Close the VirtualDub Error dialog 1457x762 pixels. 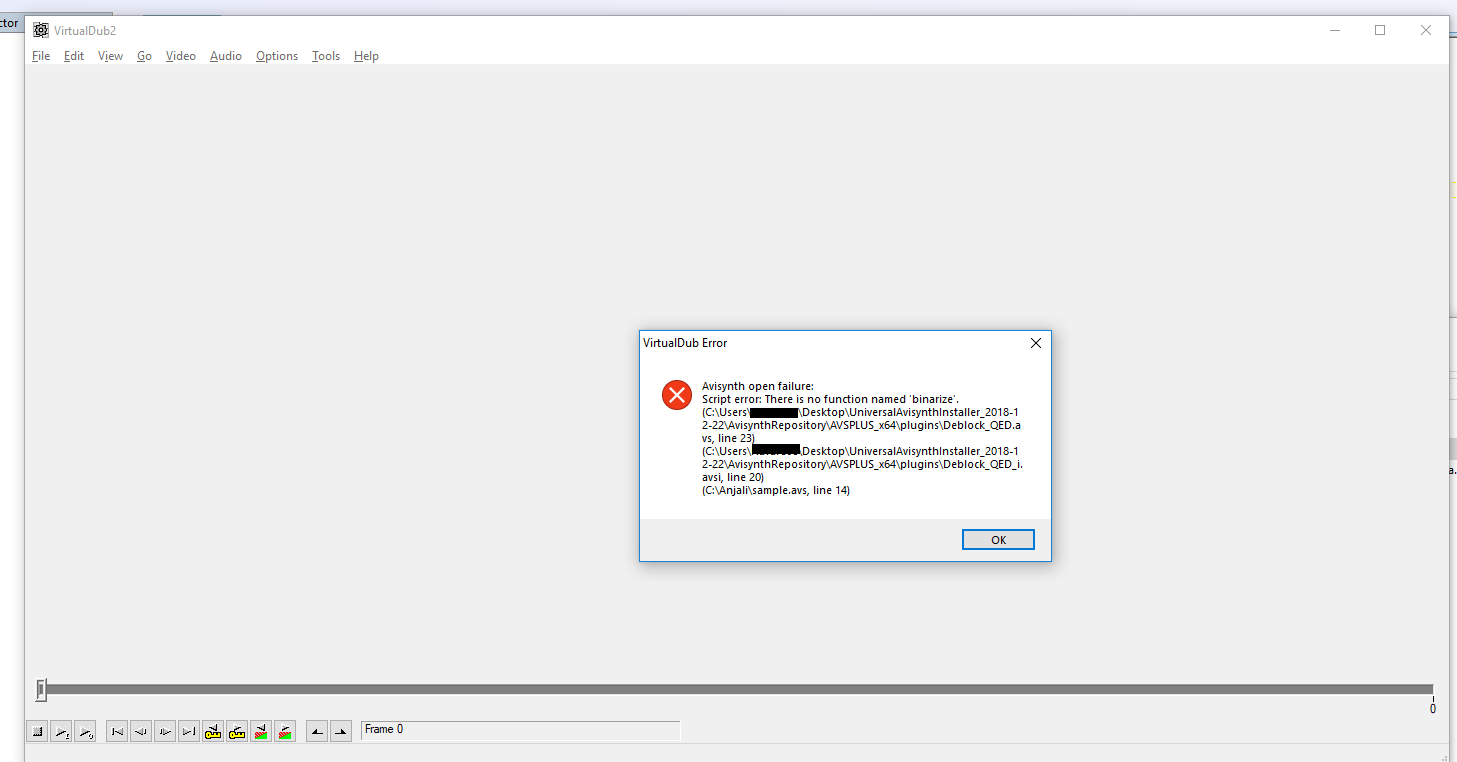click(1036, 343)
